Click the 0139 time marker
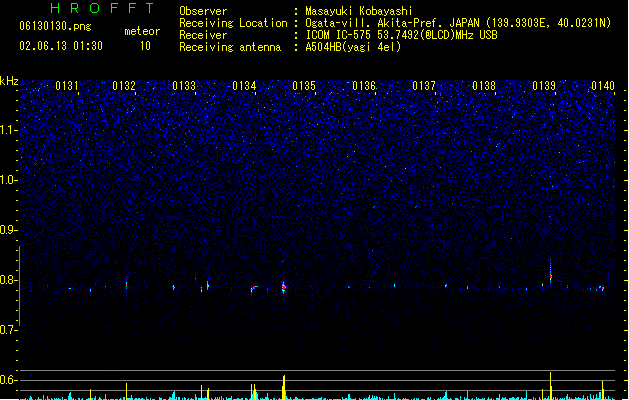The height and width of the screenshot is (400, 629). 544,86
